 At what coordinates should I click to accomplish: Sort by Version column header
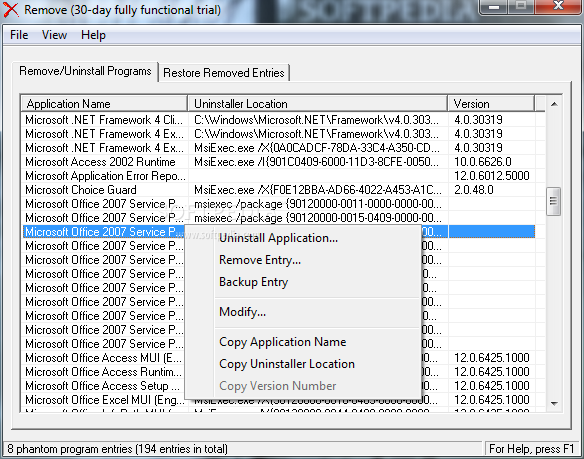click(491, 104)
